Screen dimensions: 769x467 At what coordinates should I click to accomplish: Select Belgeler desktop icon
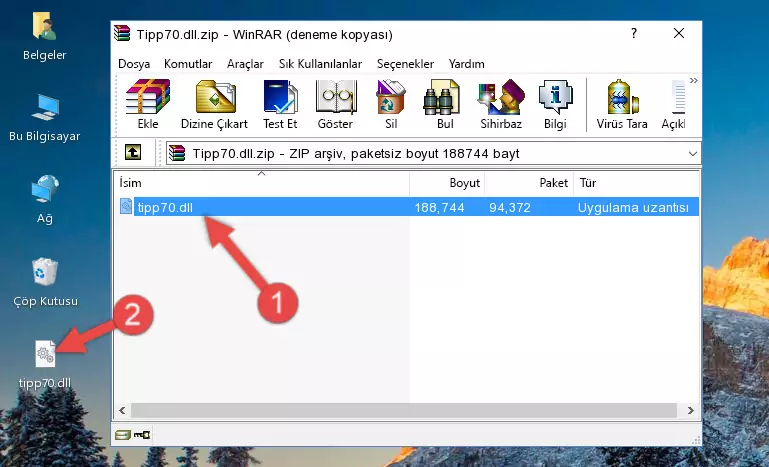45,37
